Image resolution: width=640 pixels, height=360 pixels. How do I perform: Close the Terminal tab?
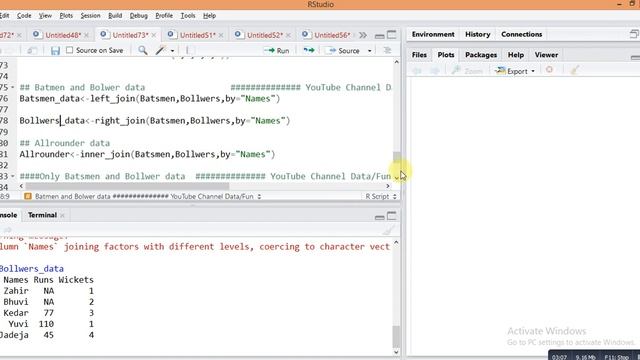point(62,215)
